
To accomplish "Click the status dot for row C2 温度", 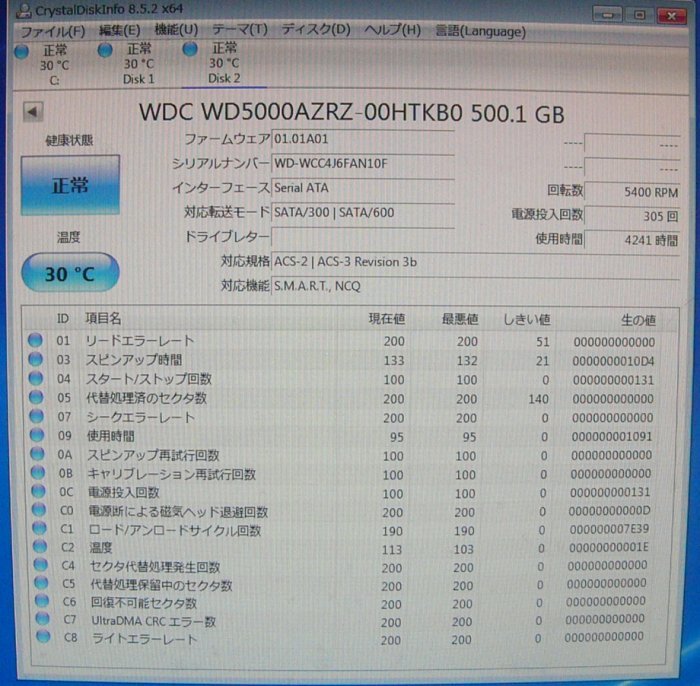I will (x=40, y=546).
